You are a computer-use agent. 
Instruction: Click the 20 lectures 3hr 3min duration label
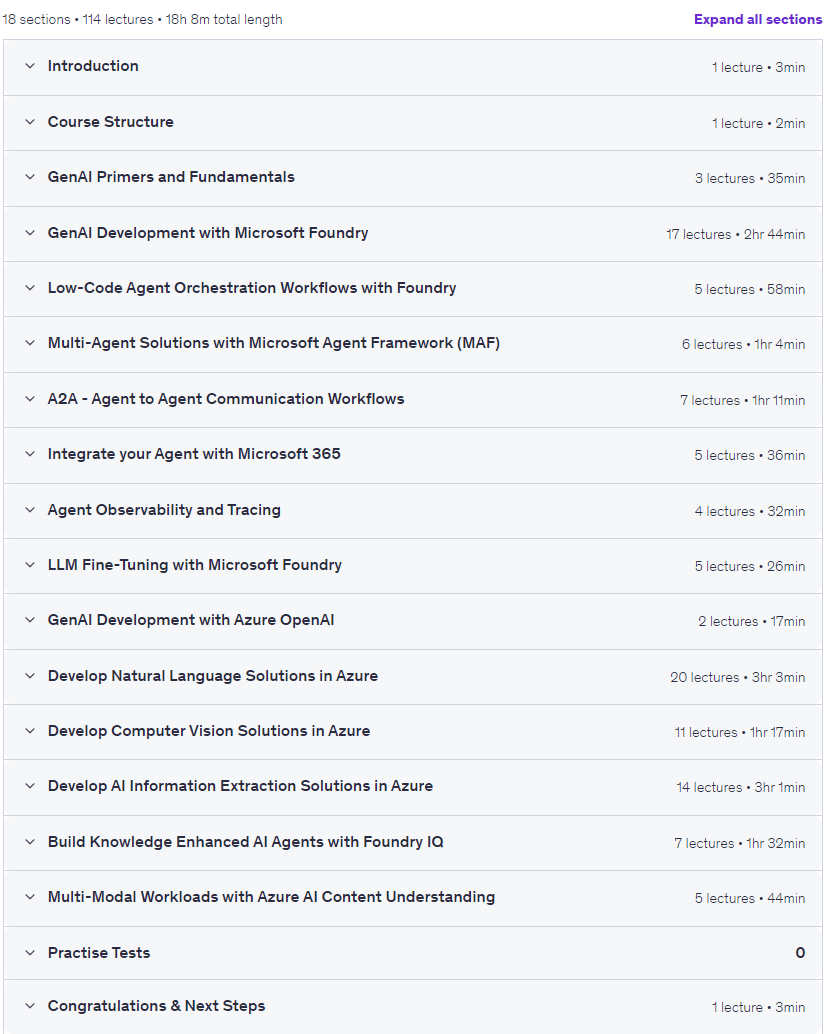pos(737,677)
